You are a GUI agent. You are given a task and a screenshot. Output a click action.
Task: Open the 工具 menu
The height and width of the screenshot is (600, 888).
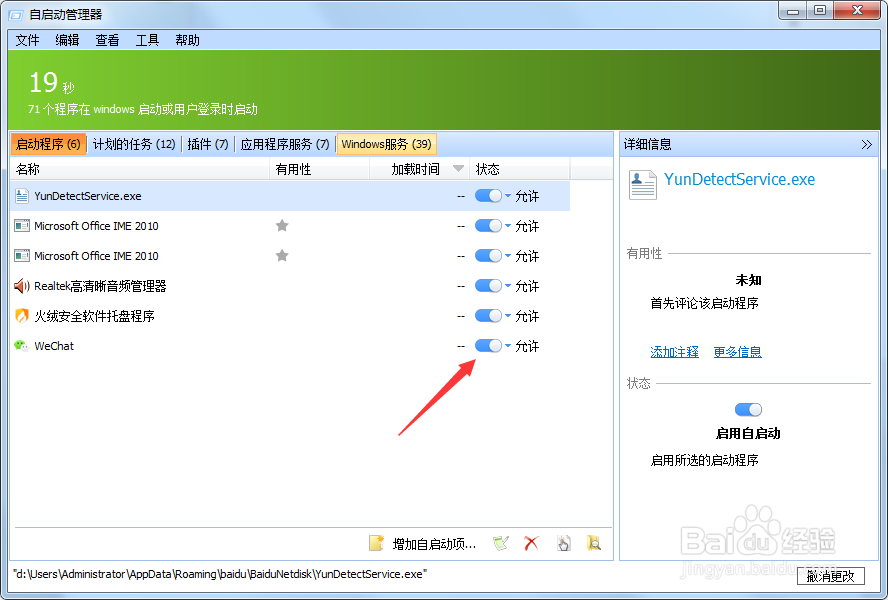147,40
